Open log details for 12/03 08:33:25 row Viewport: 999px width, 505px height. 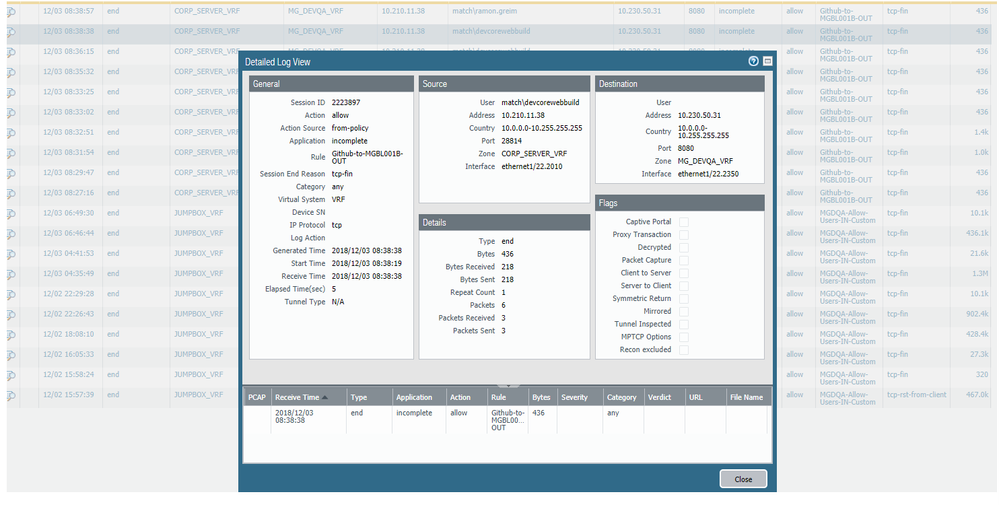pyautogui.click(x=11, y=93)
